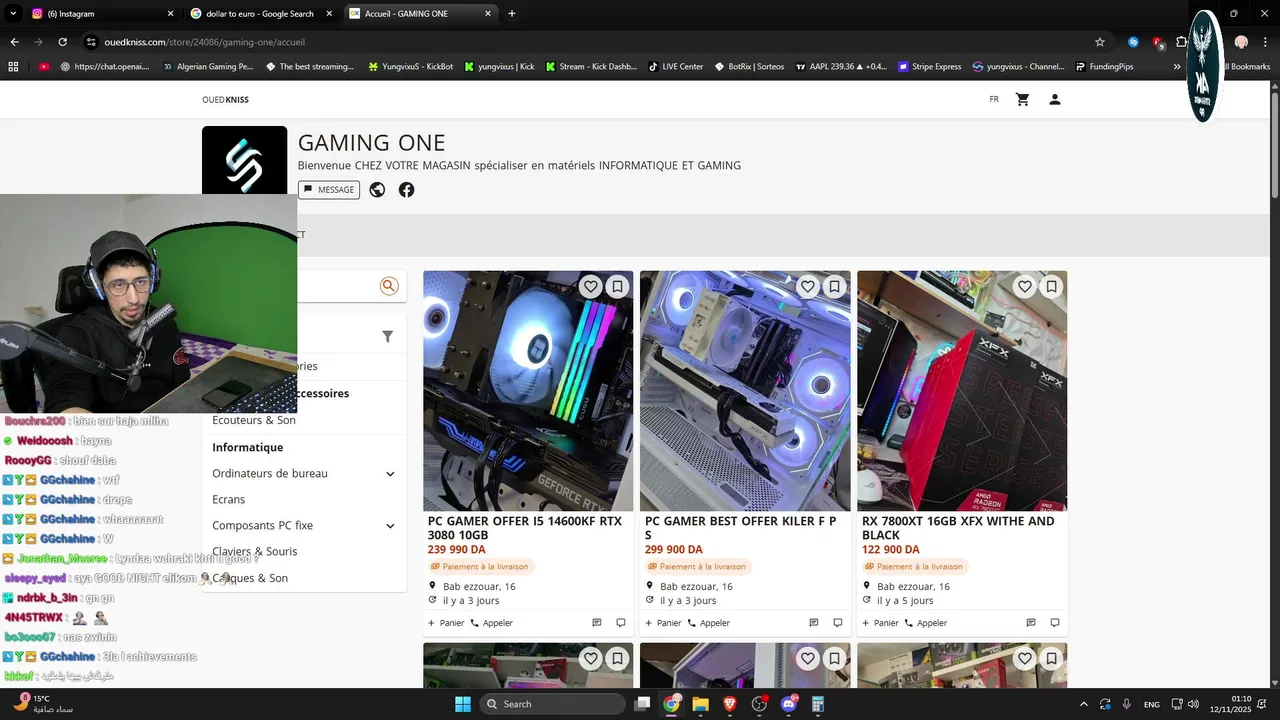The width and height of the screenshot is (1280, 720).
Task: Favorite the PC GAMER OFFER I5 listing
Action: pyautogui.click(x=591, y=287)
